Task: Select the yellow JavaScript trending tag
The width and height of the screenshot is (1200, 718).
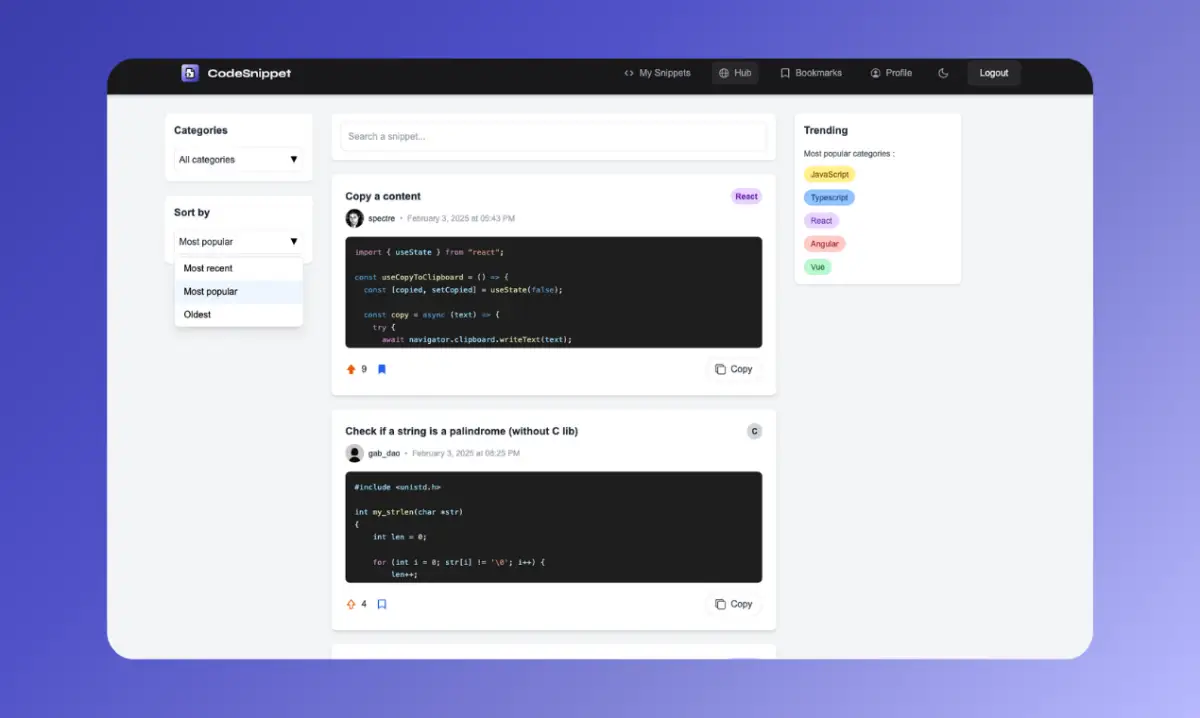Action: click(x=829, y=174)
